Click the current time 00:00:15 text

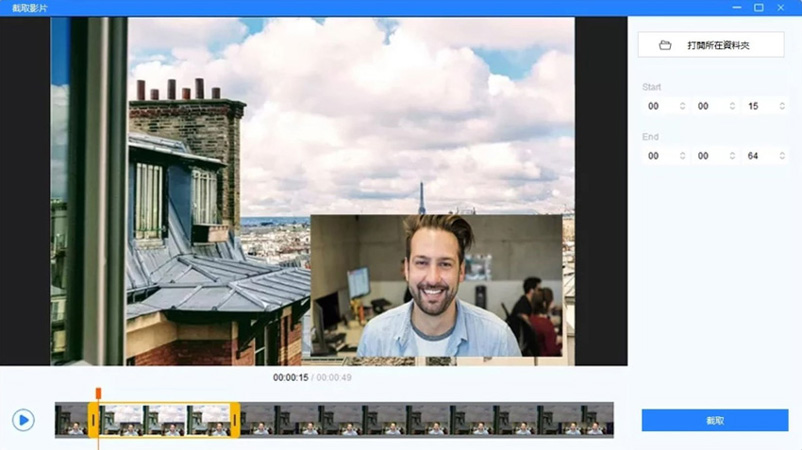point(291,377)
